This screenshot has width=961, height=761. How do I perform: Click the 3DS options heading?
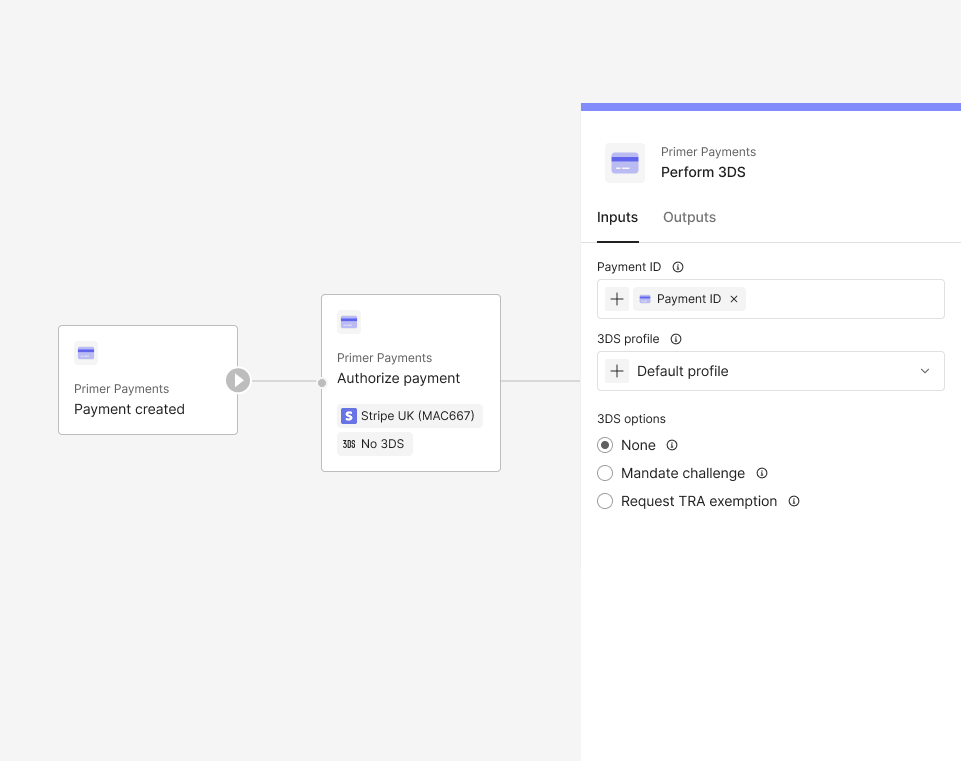[631, 419]
